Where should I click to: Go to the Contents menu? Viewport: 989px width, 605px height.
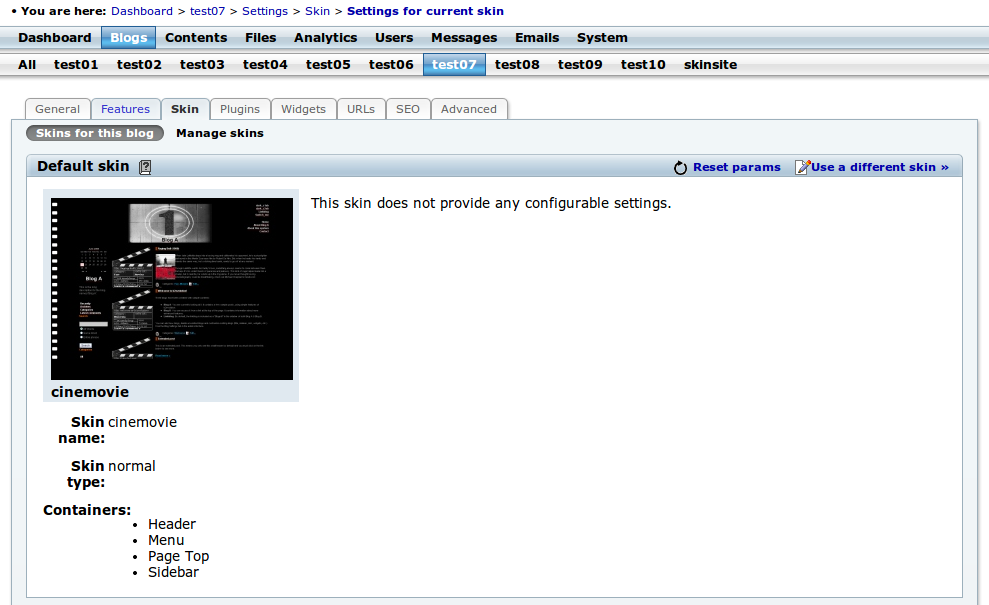click(196, 38)
